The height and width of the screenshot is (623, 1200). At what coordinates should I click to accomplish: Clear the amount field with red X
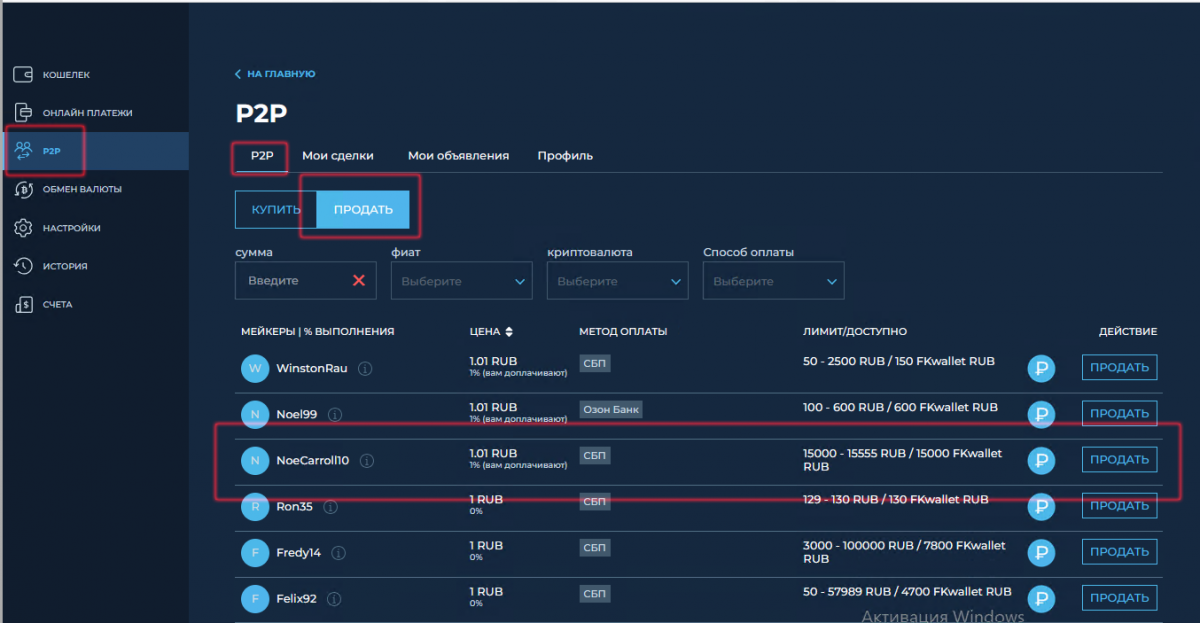click(x=358, y=281)
